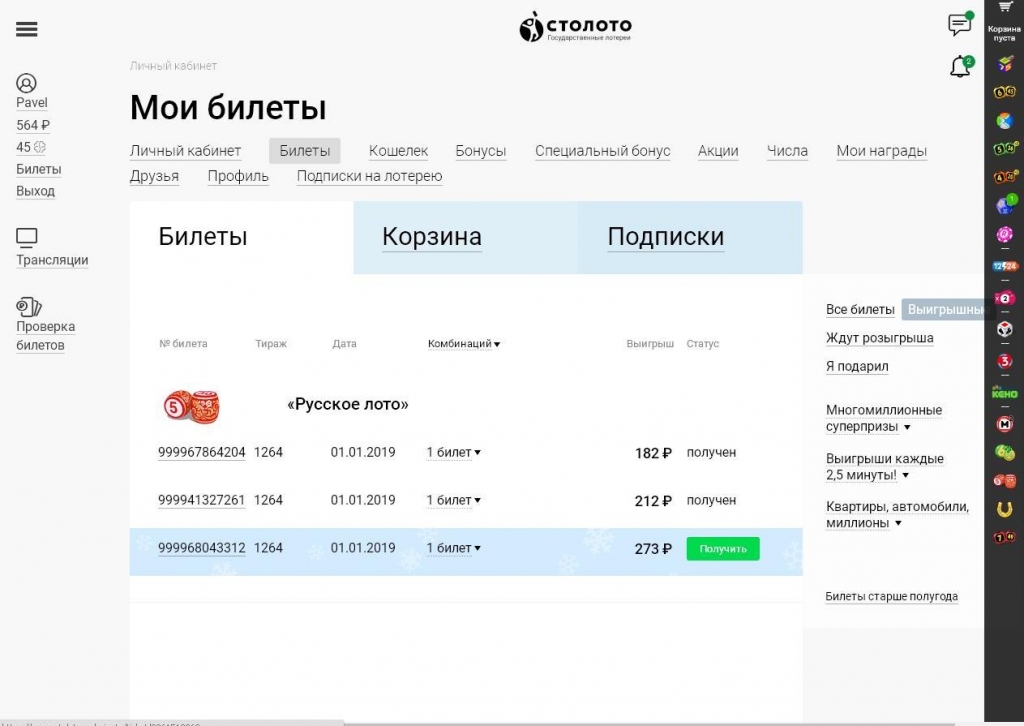Click the Русское лото barrels logo in table
Viewport: 1024px width, 726px height.
[x=191, y=406]
